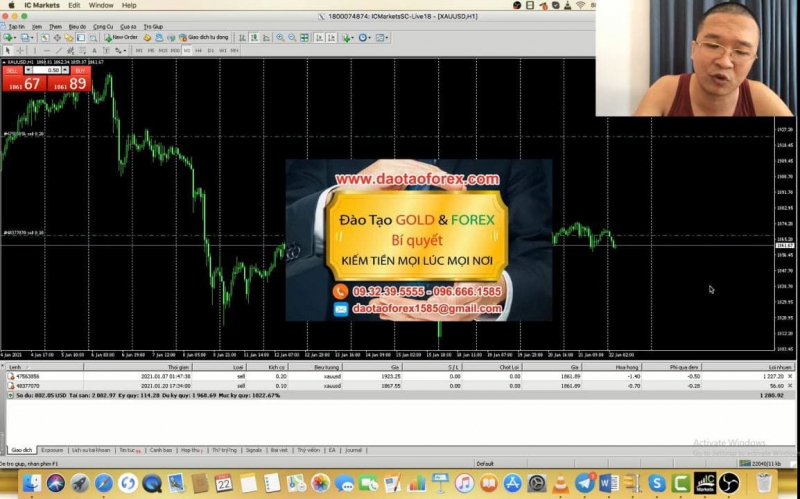
Task: Toggle the chart shift button
Action: (332, 38)
